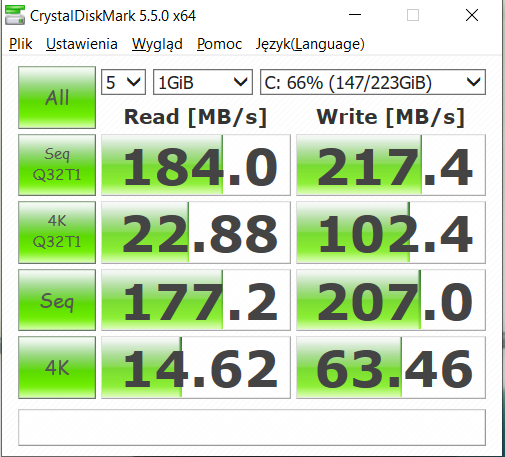
Task: Close the CrystalDiskMark window
Action: (x=472, y=15)
